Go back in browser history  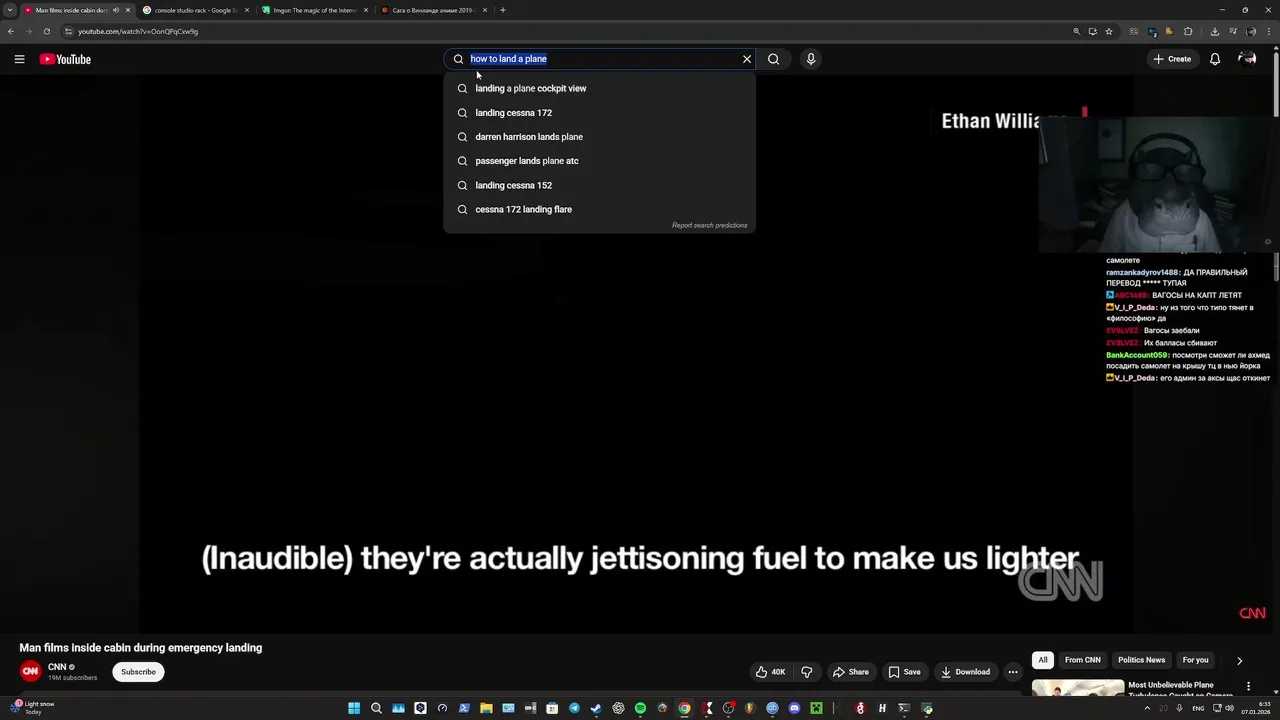[11, 31]
